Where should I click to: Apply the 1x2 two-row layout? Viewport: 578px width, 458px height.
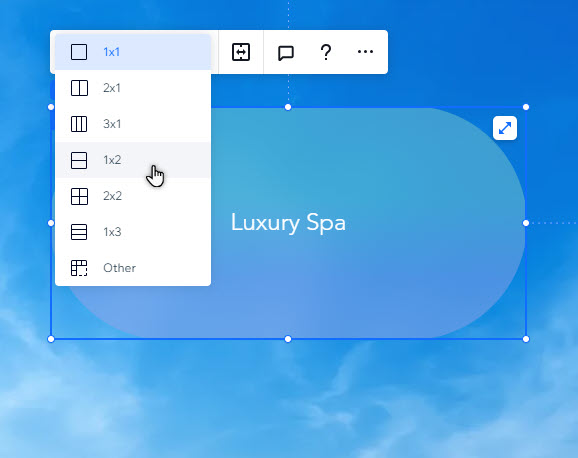(133, 160)
